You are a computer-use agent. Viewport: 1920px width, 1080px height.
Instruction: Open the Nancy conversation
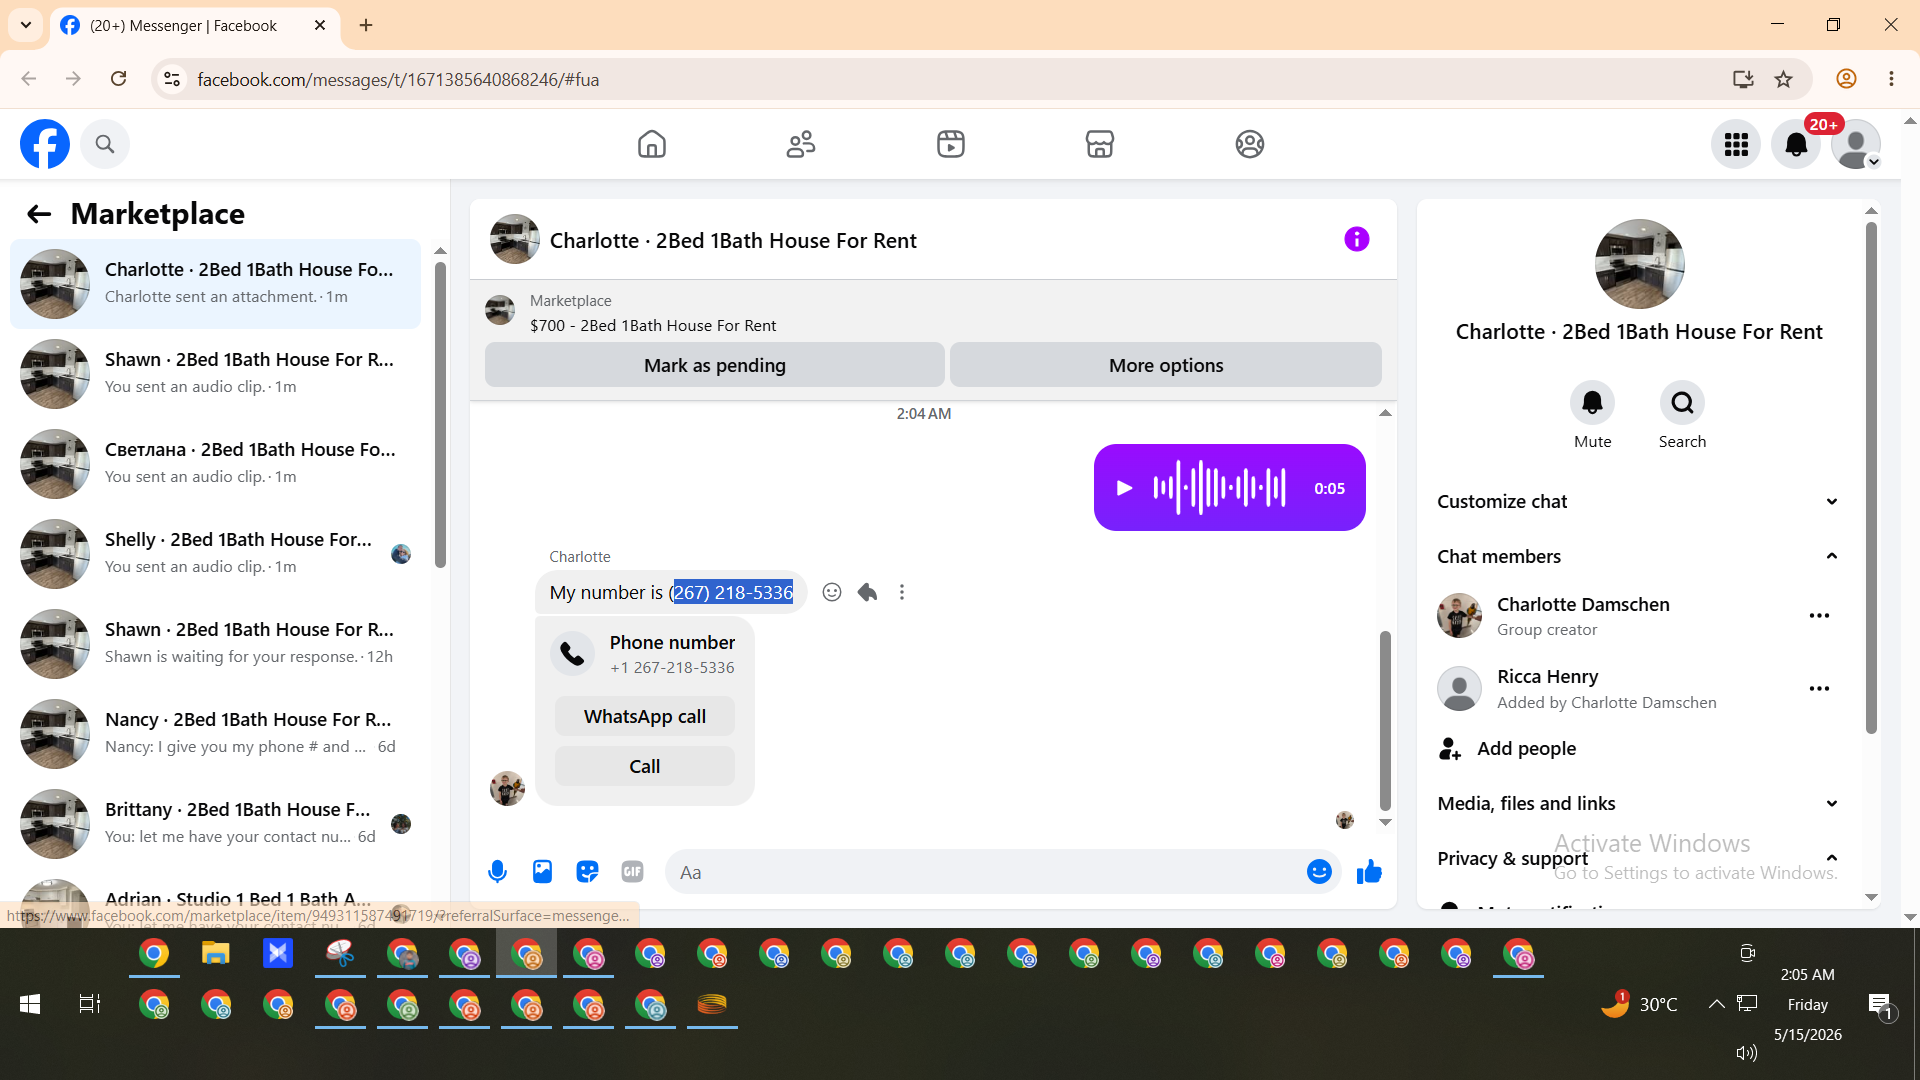[x=215, y=734]
